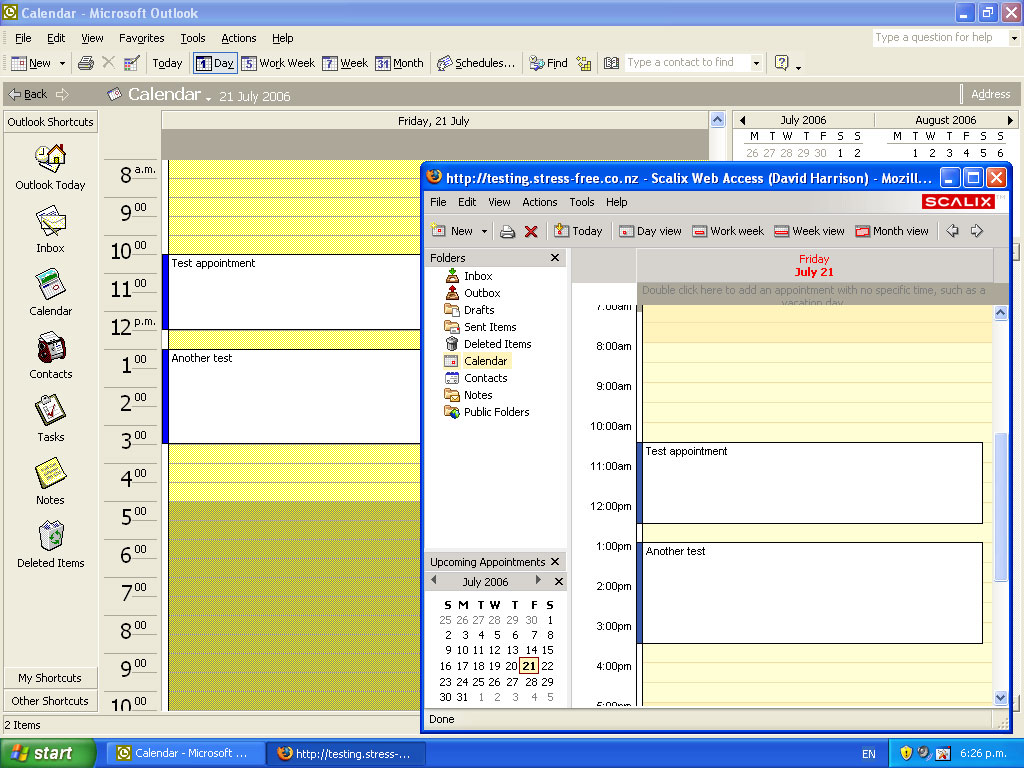Screen dimensions: 1024x768
Task: Click Outlook Today toolbar button
Action: [167, 63]
